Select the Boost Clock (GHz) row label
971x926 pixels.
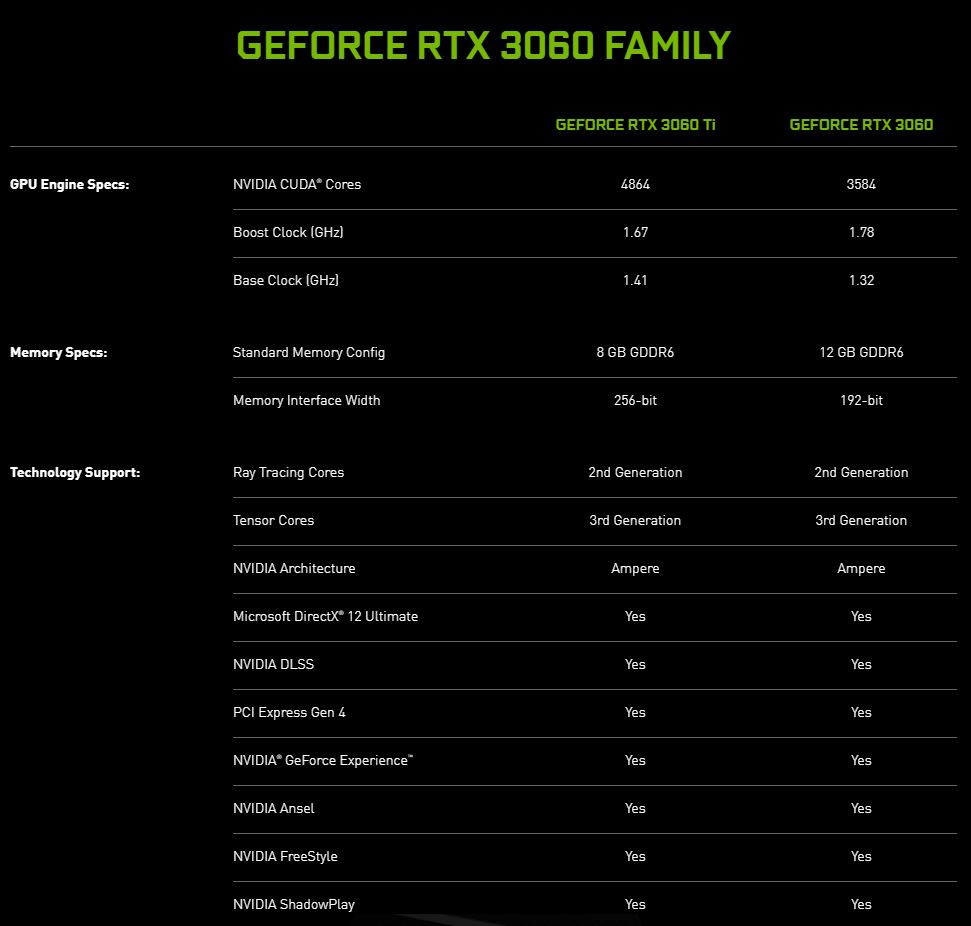coord(288,232)
